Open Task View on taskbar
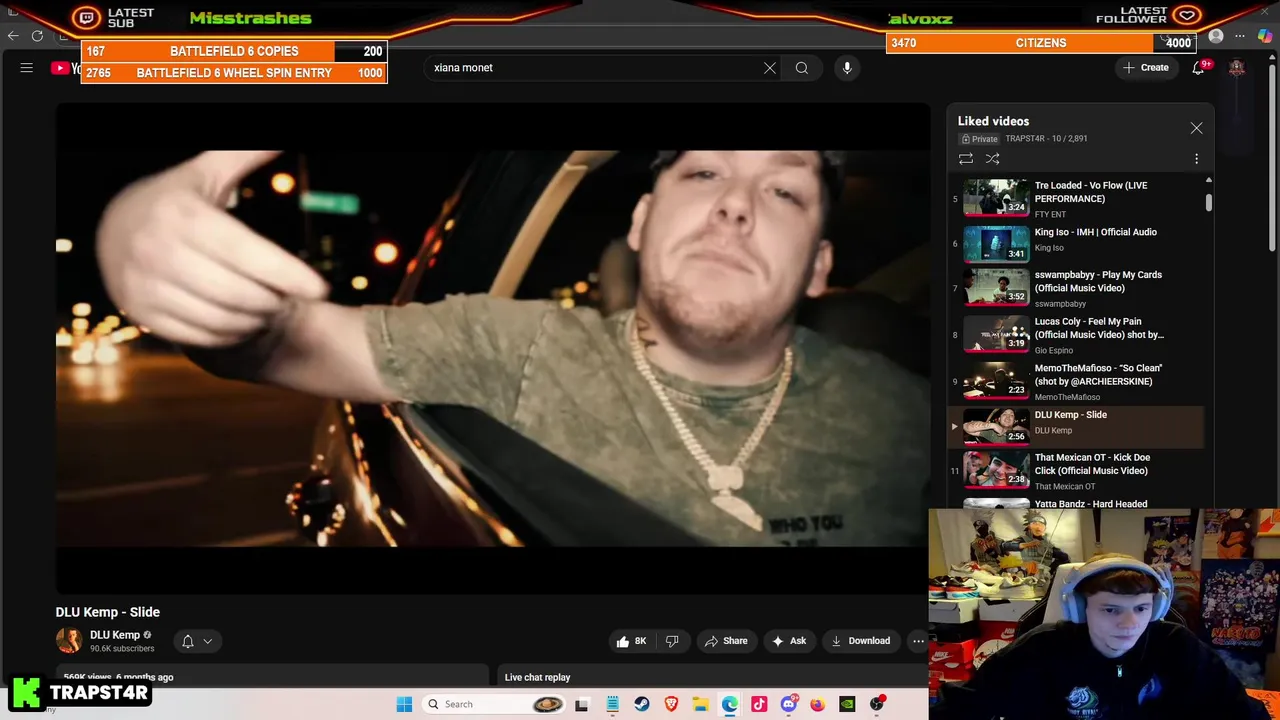The height and width of the screenshot is (720, 1280). tap(582, 704)
